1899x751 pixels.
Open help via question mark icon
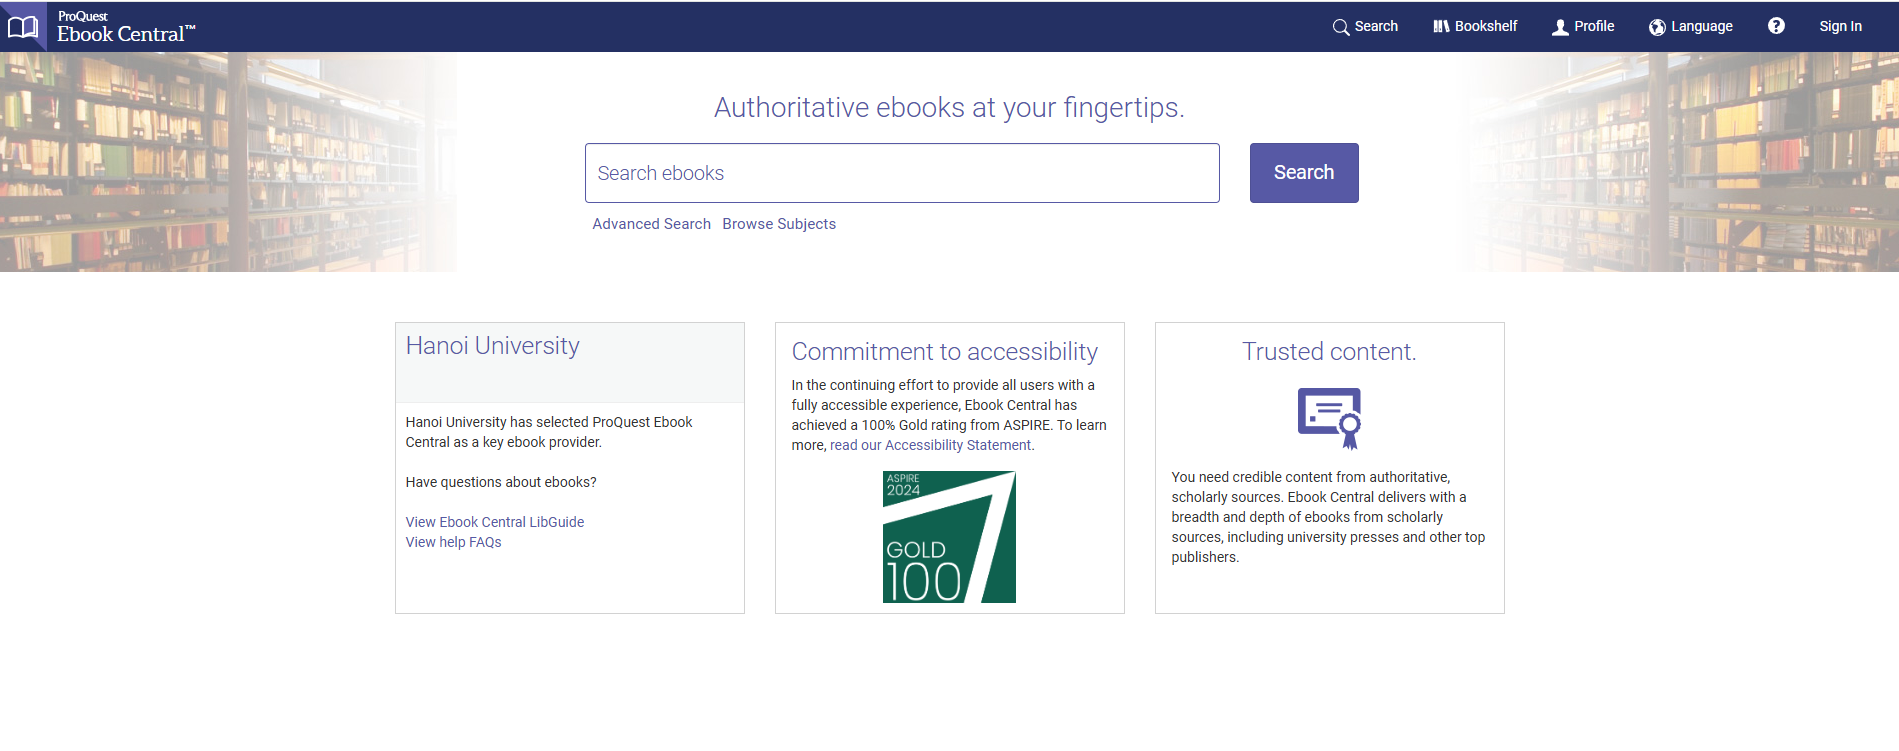coord(1776,26)
